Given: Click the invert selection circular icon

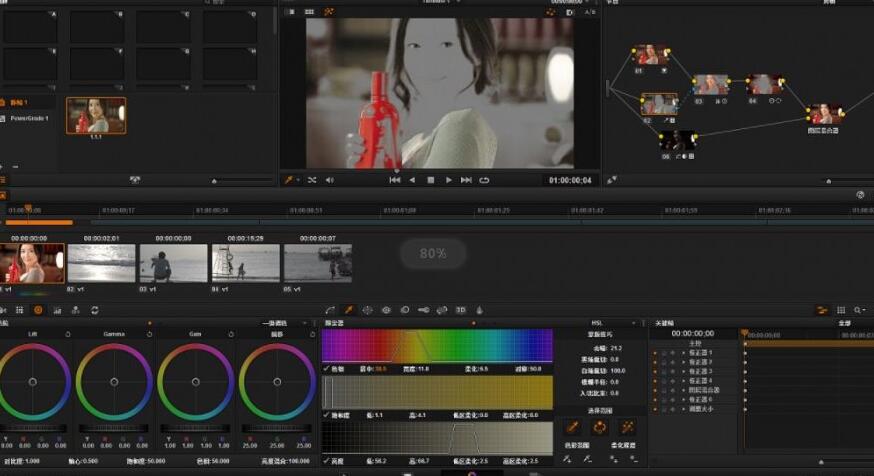Looking at the screenshot, I should click(600, 428).
